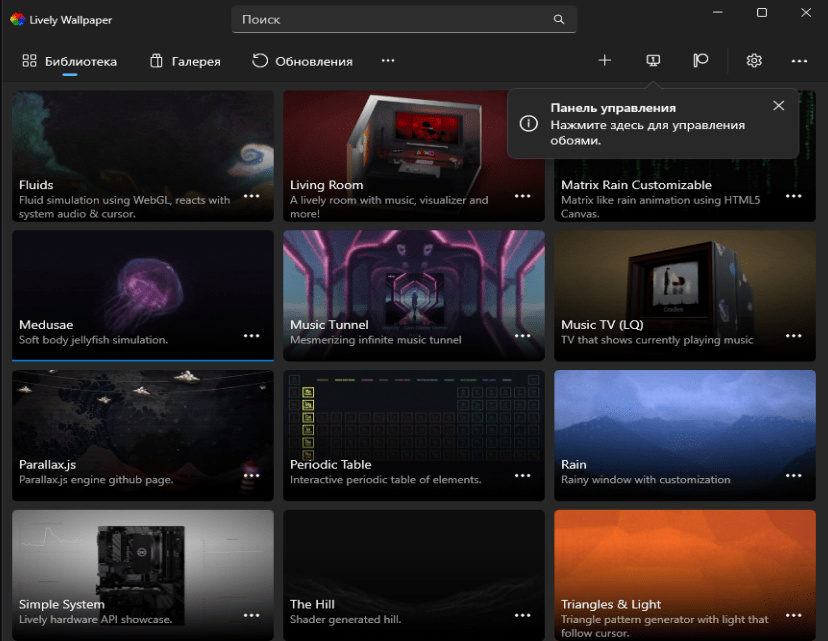Viewport: 828px width, 641px height.
Task: Open more options for Music Tunnel
Action: tap(522, 336)
